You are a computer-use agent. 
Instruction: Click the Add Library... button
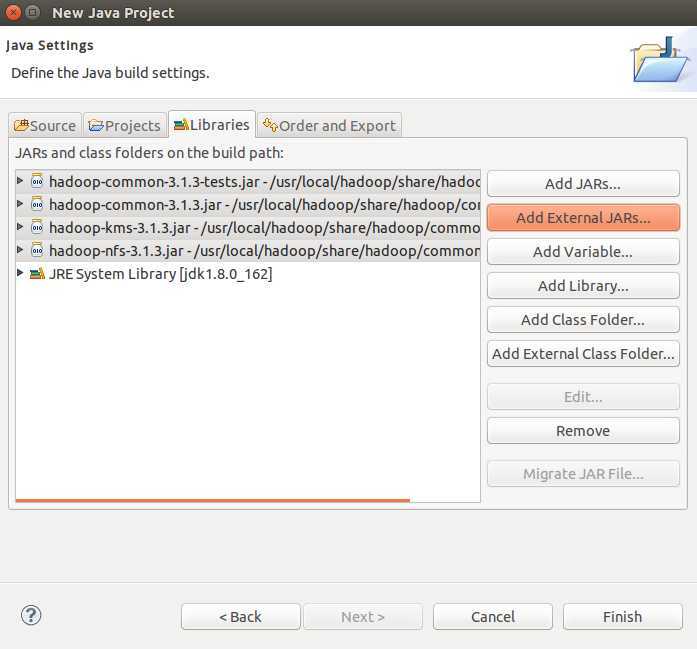click(583, 286)
